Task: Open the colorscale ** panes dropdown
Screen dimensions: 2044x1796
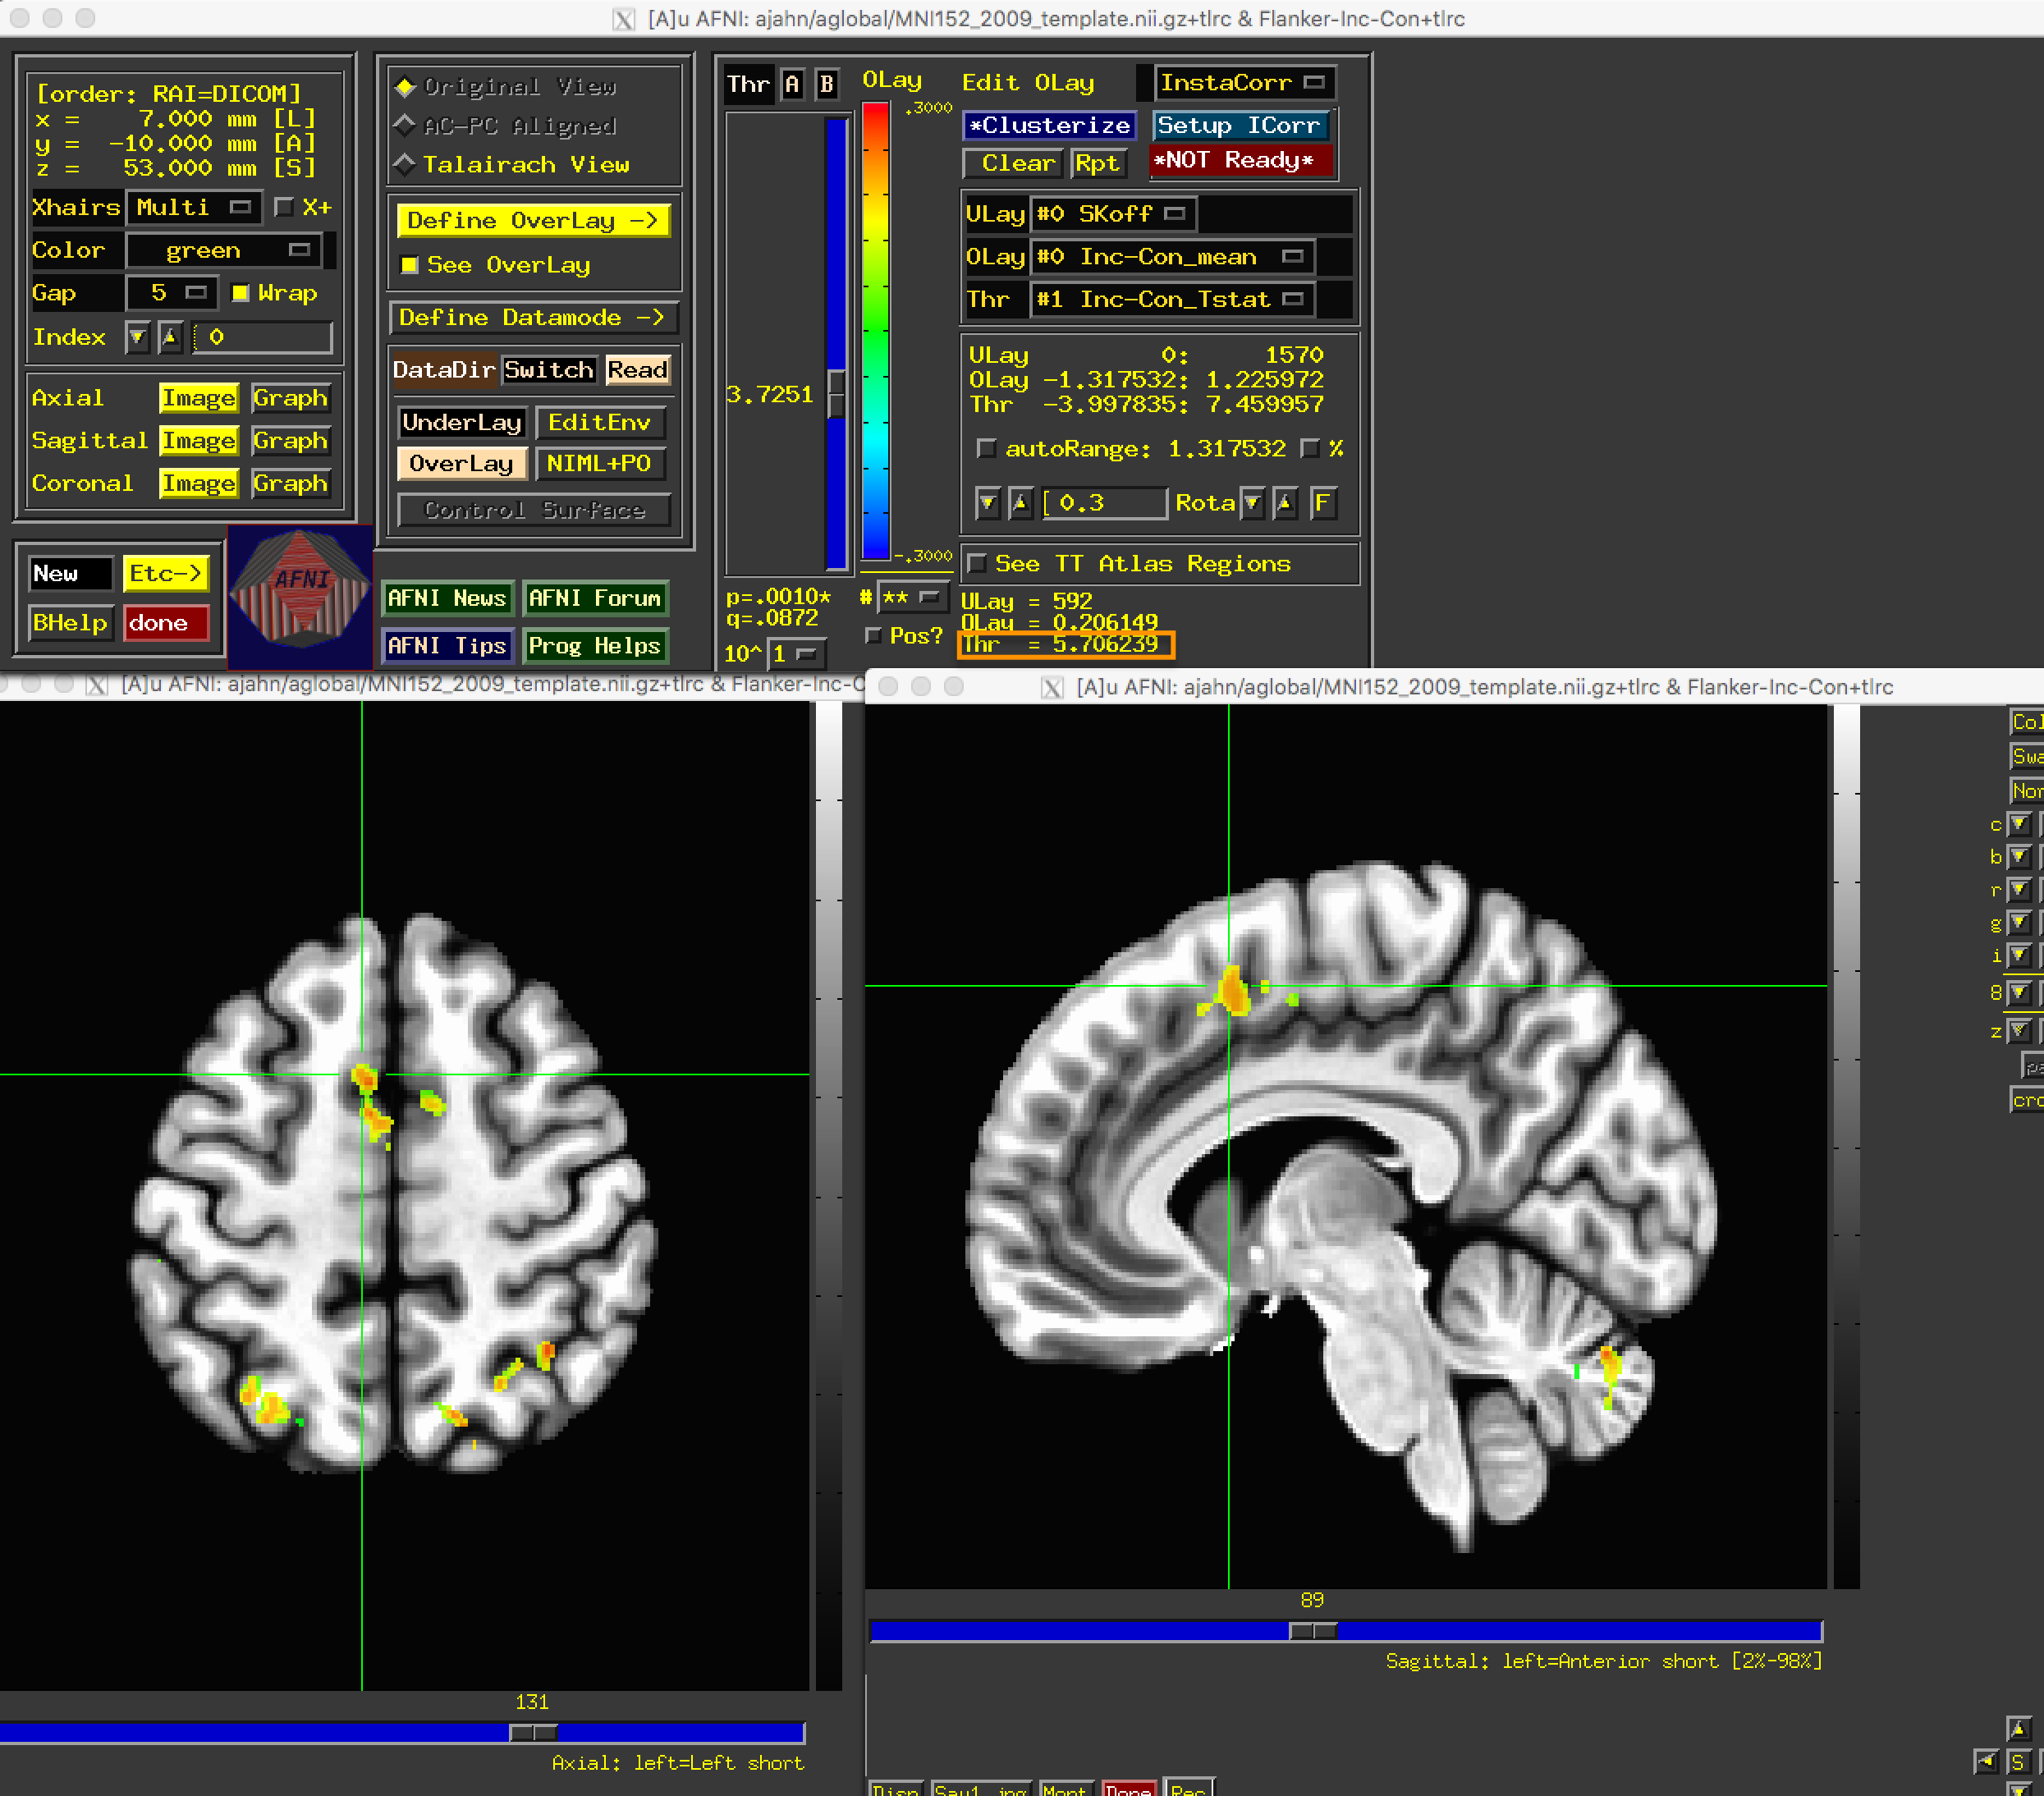Action: [x=912, y=598]
